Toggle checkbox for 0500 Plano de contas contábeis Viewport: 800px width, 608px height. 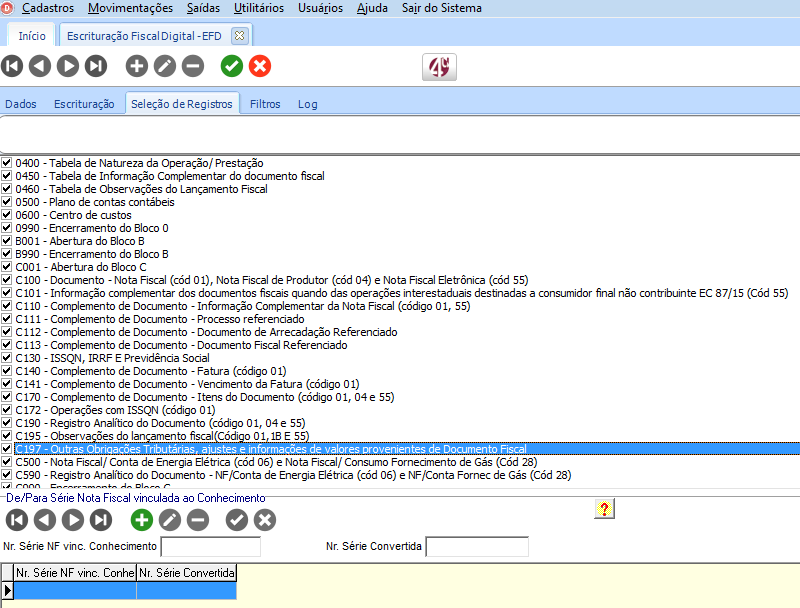7,202
